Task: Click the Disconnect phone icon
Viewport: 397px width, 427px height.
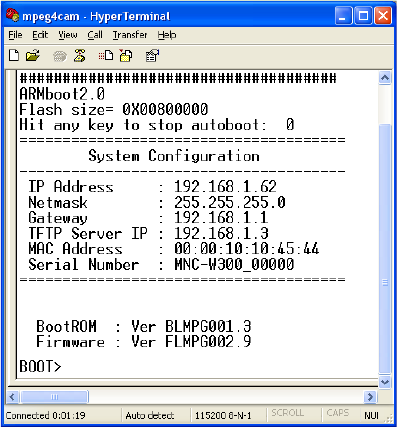Action: 80,56
